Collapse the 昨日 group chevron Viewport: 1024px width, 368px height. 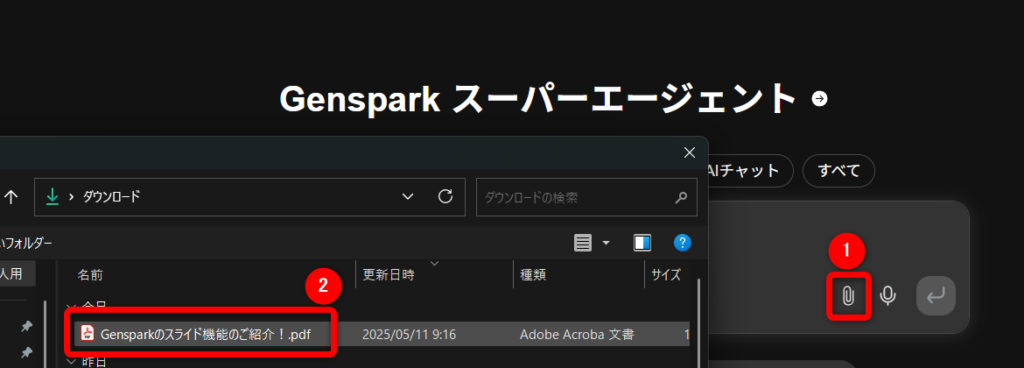pos(70,361)
